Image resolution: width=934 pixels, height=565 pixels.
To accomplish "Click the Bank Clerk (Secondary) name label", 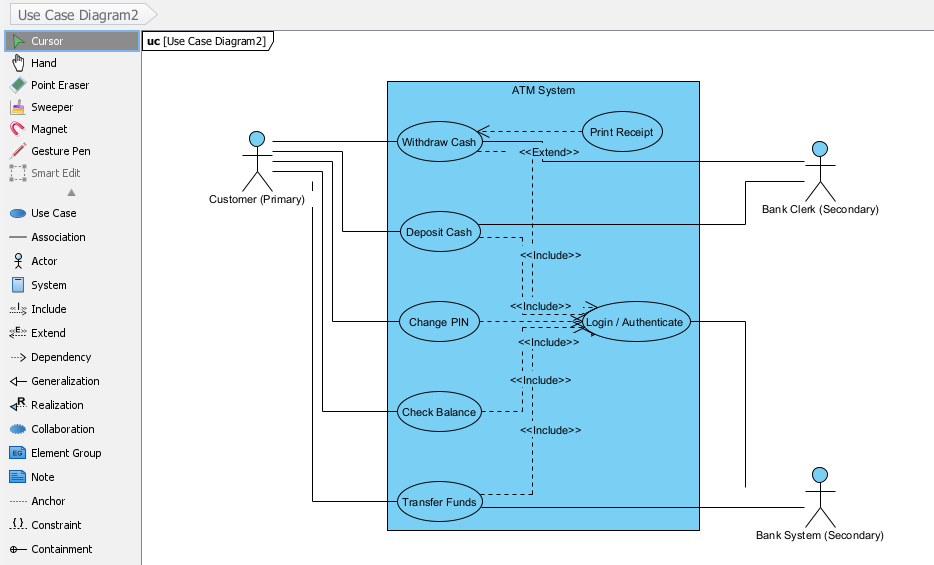I will [x=820, y=210].
